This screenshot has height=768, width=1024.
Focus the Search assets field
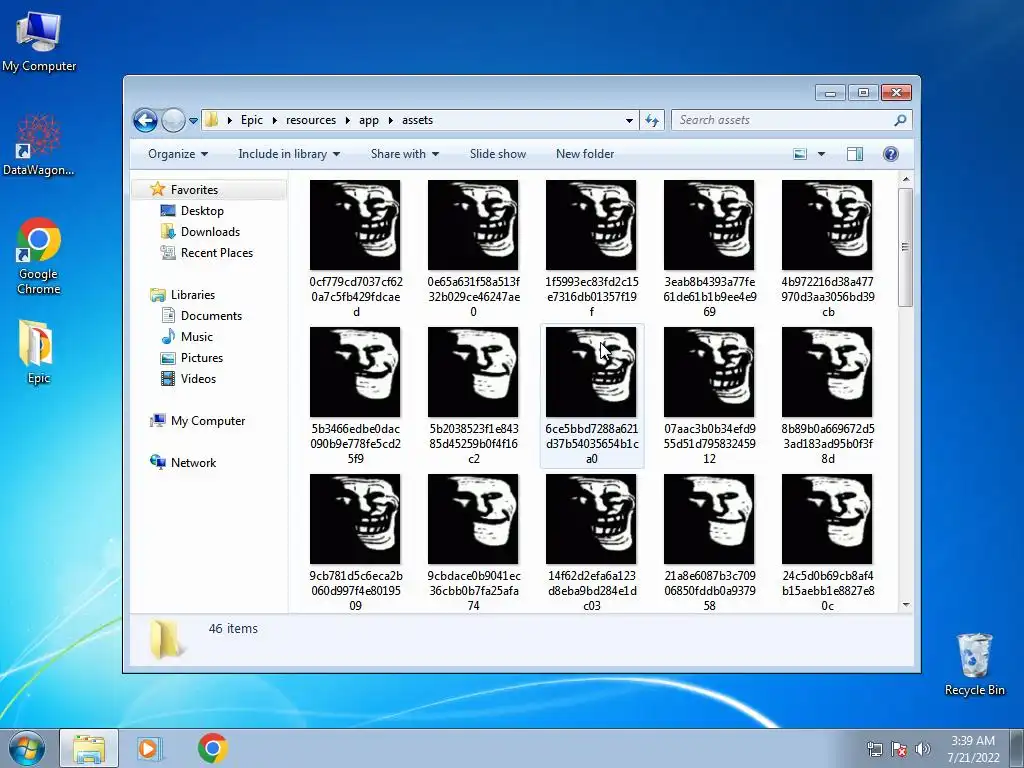(x=791, y=120)
